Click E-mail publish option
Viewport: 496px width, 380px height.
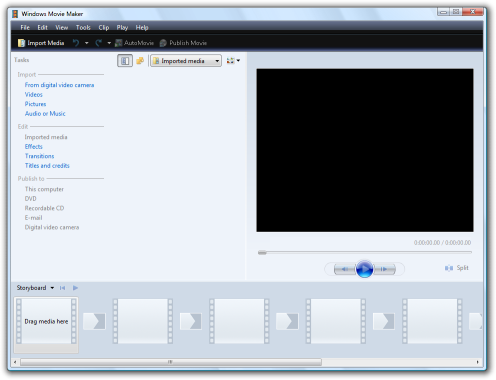coord(33,218)
